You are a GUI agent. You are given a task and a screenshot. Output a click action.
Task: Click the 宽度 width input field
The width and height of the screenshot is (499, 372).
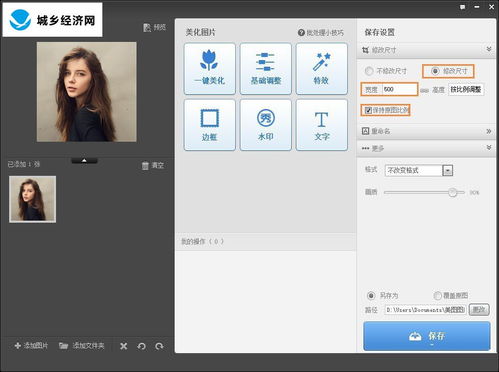pyautogui.click(x=400, y=89)
